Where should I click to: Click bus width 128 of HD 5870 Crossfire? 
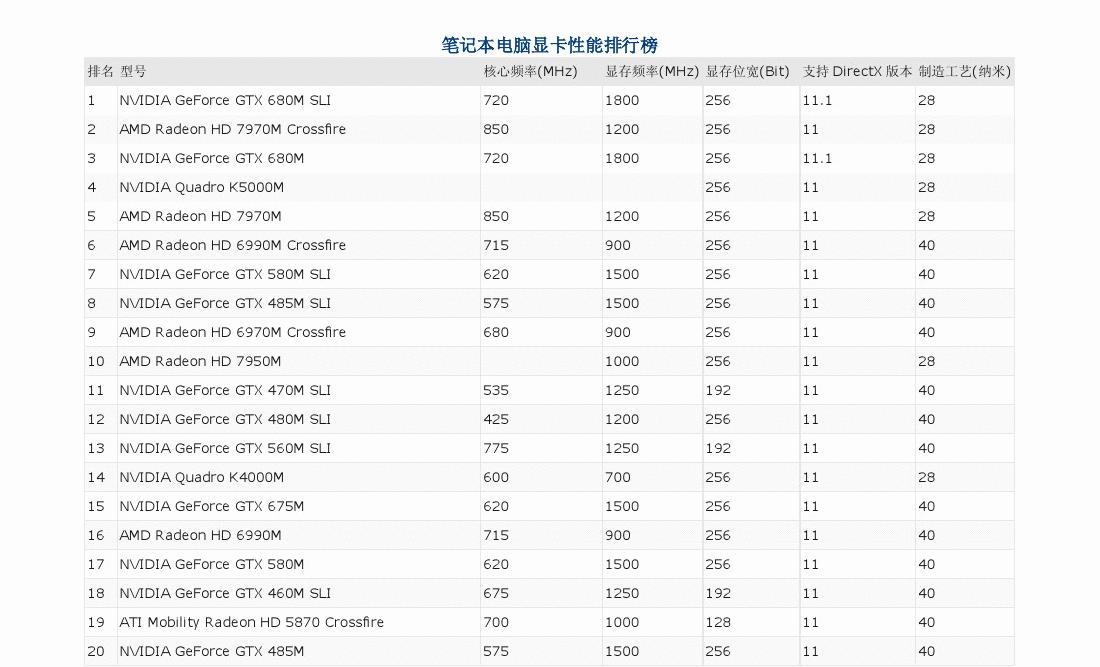pyautogui.click(x=718, y=622)
